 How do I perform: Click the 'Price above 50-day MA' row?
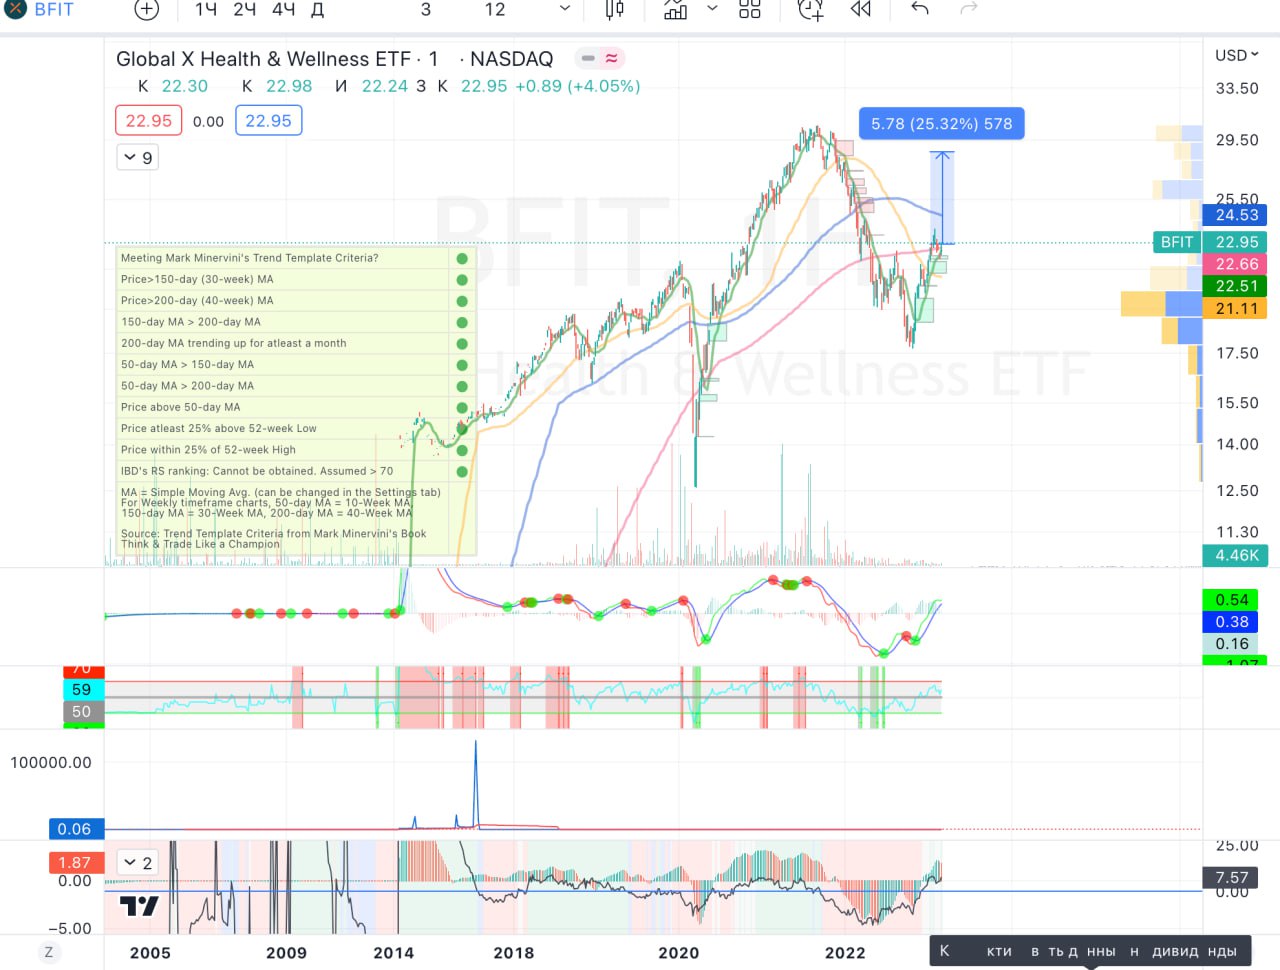point(296,407)
